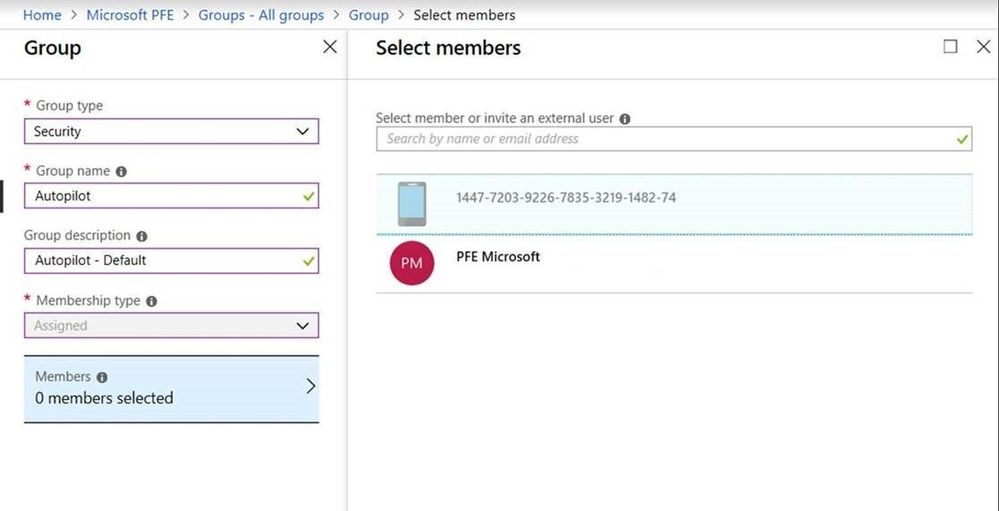The width and height of the screenshot is (999, 511).
Task: Click the info icon beside Membership type
Action: coord(151,301)
